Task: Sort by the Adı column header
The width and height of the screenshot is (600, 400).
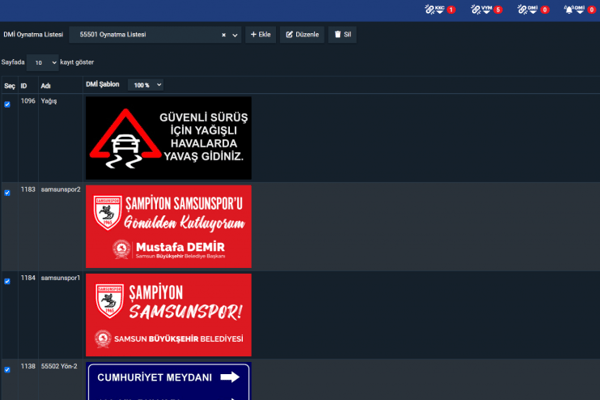Action: click(46, 86)
